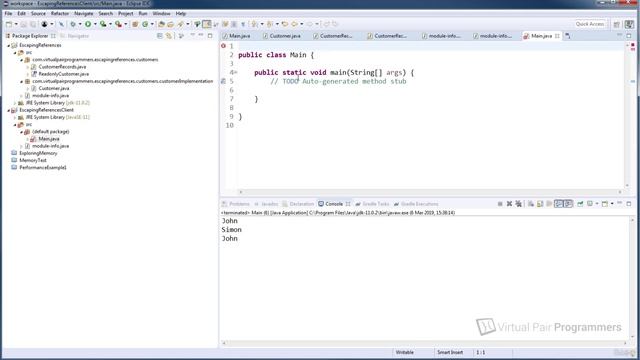Click the Pin Console icon
Screen dimensions: 640x360
coord(580,204)
